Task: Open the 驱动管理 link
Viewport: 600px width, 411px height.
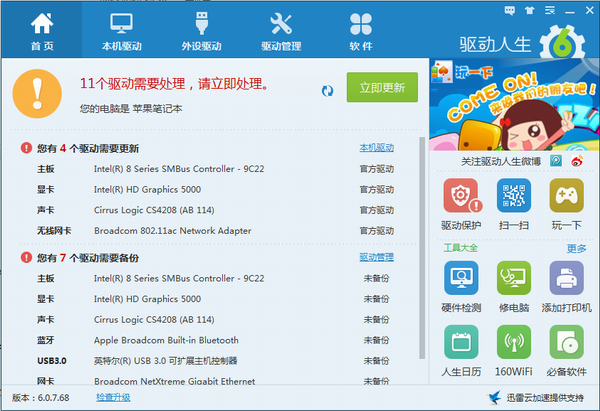Action: pyautogui.click(x=377, y=257)
